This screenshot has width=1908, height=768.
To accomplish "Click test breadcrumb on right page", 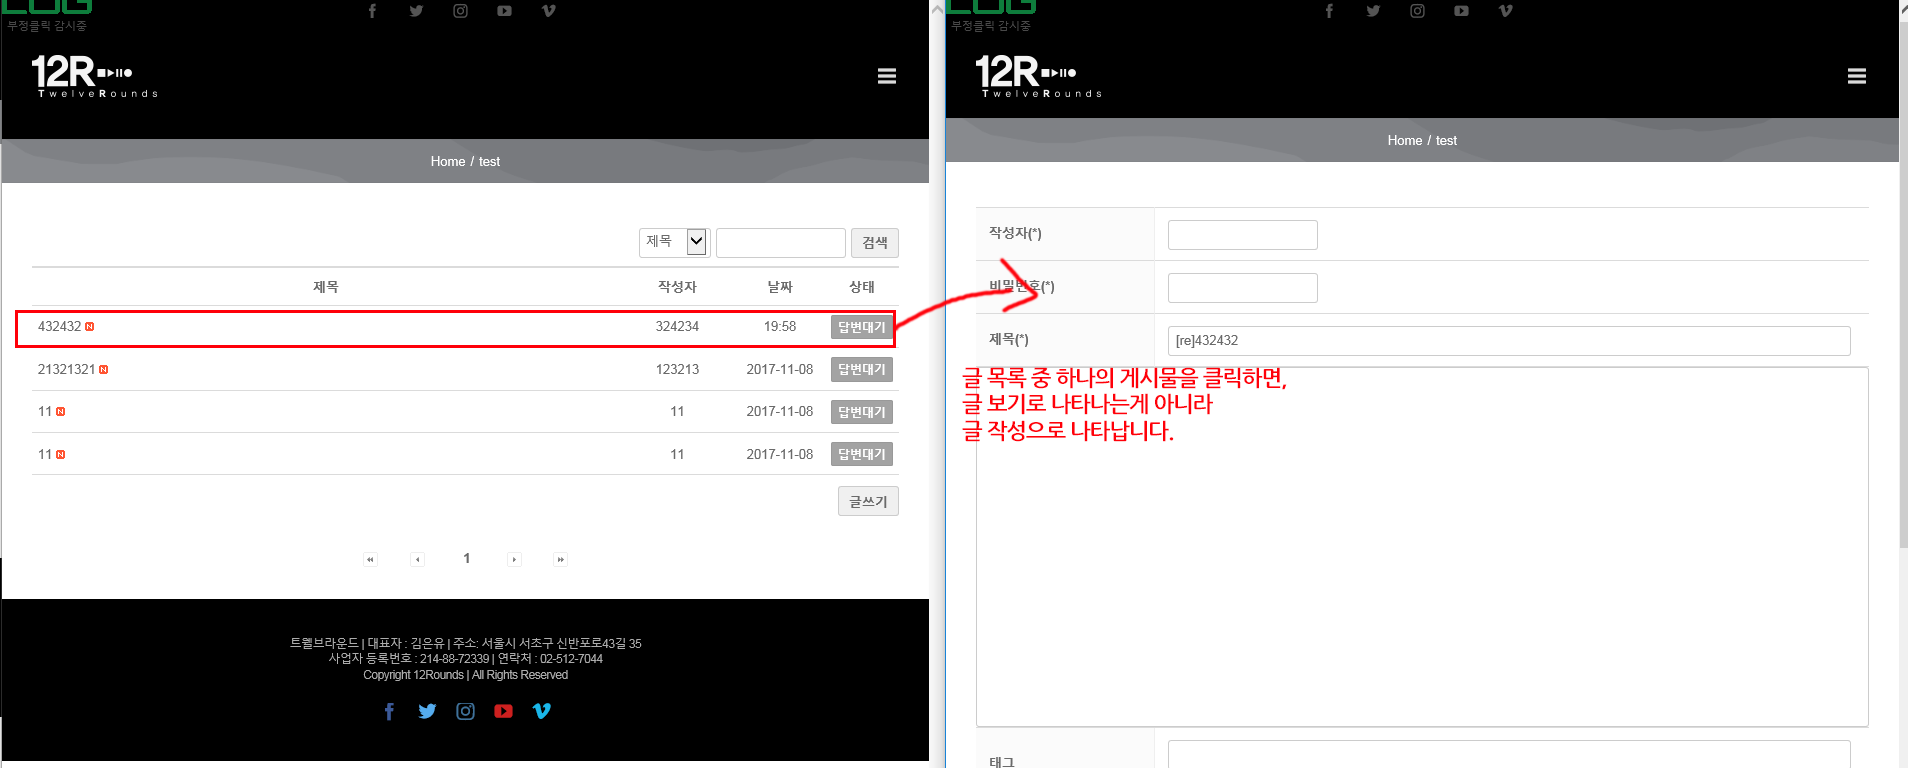I will (1446, 141).
